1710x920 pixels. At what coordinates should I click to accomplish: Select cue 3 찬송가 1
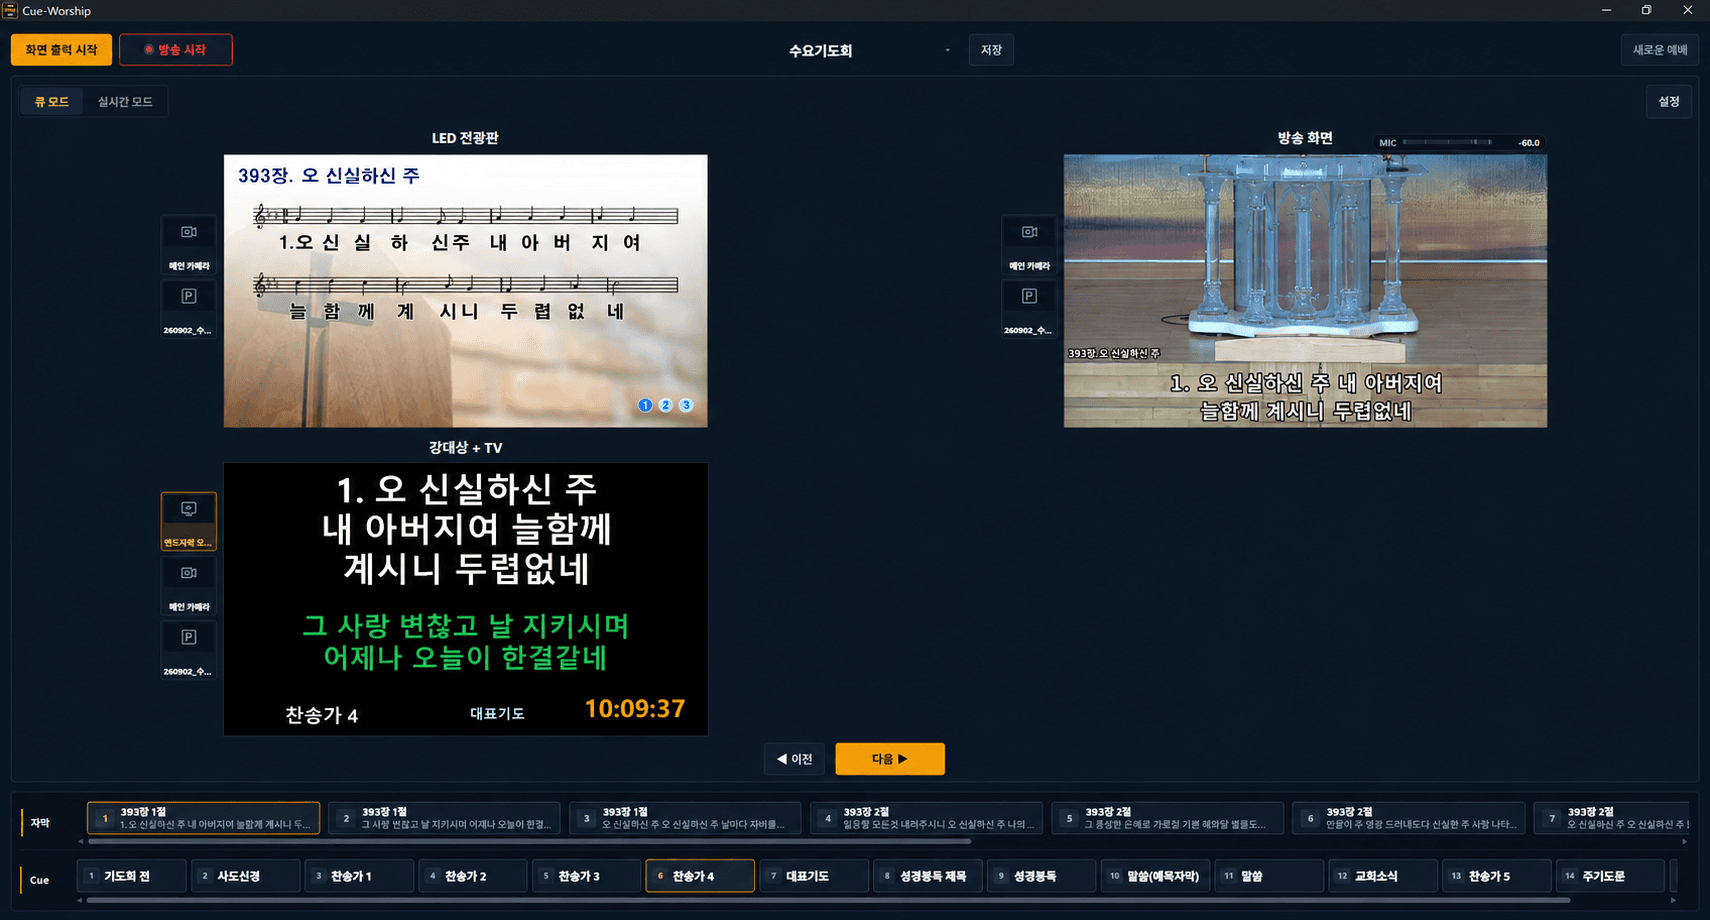(360, 876)
